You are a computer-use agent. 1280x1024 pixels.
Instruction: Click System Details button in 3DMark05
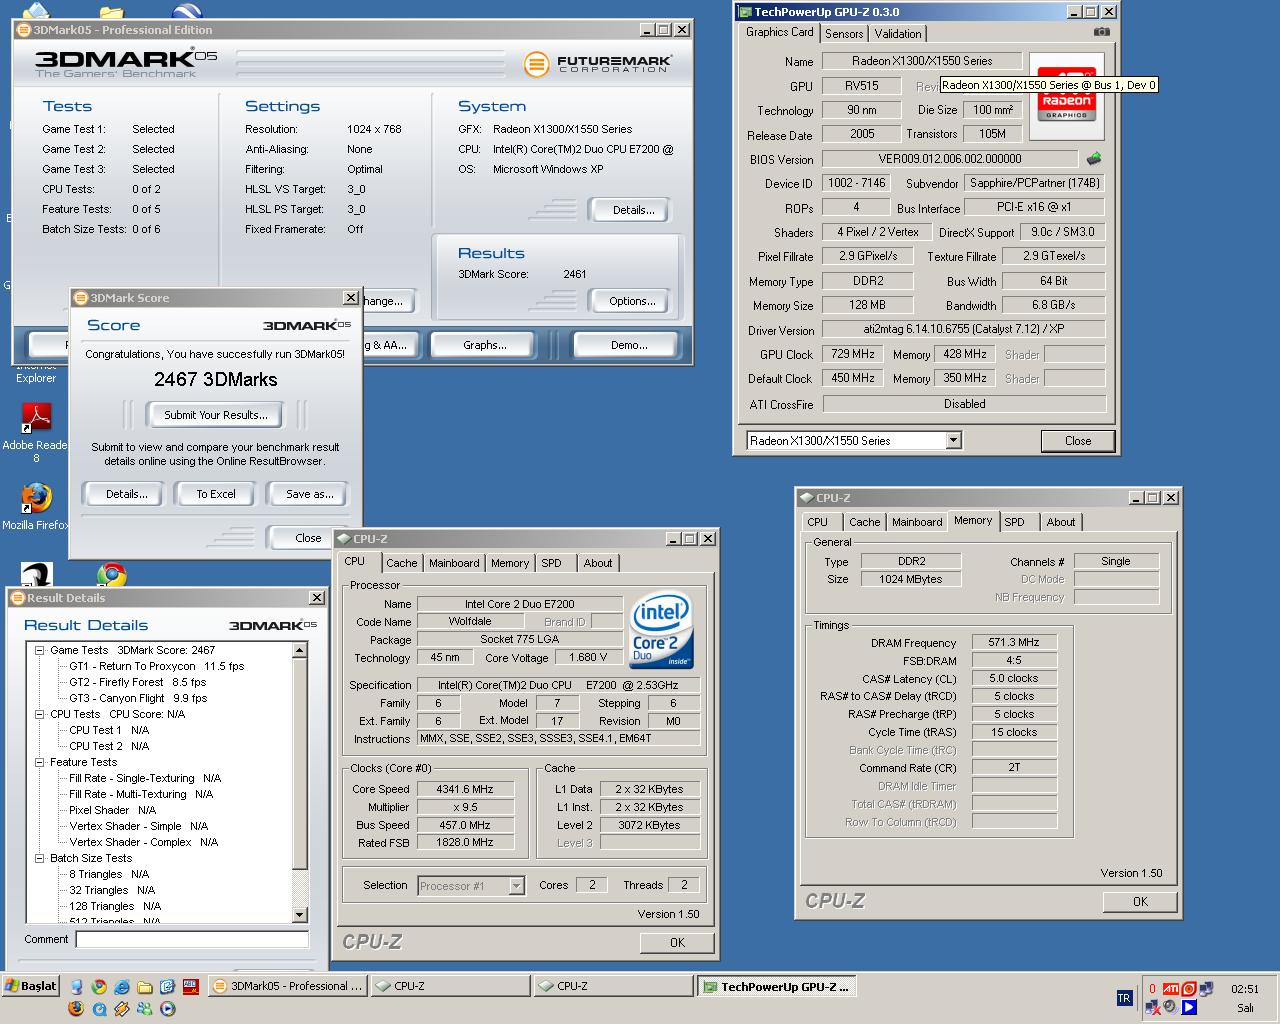pyautogui.click(x=634, y=210)
